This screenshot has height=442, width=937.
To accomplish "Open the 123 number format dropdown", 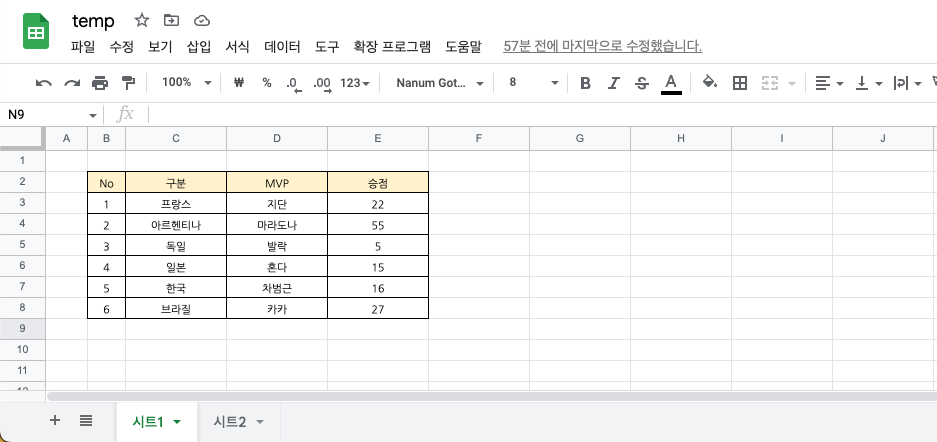I will click(355, 83).
